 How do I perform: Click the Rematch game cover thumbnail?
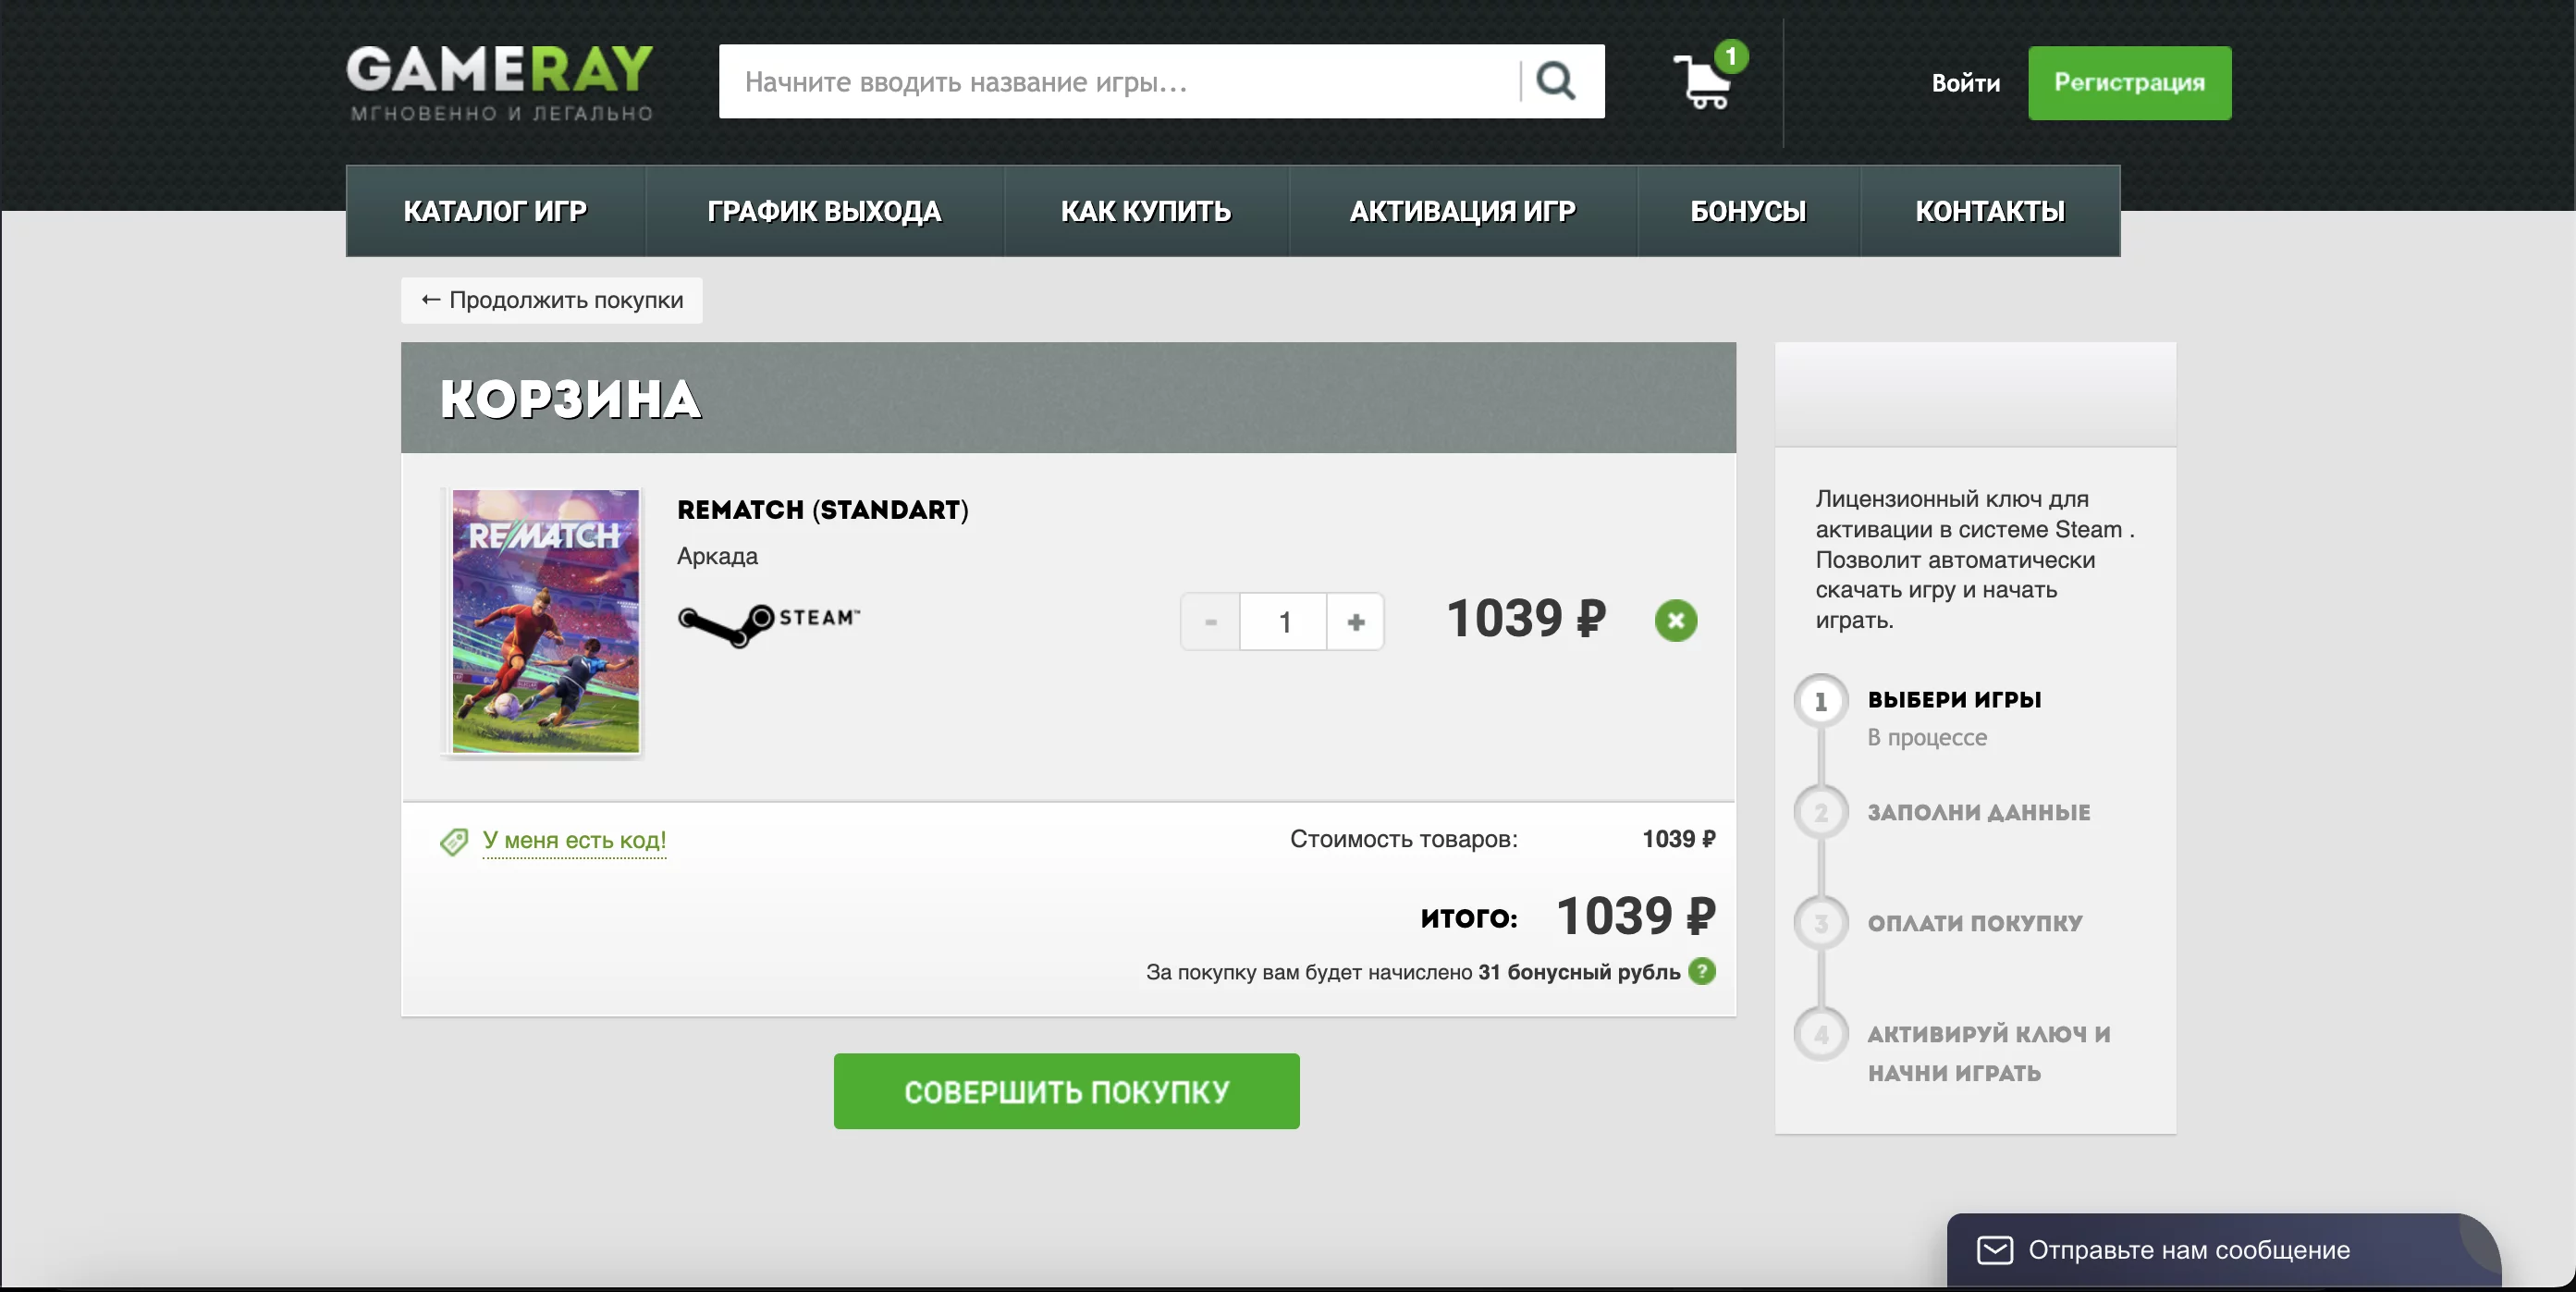[545, 621]
